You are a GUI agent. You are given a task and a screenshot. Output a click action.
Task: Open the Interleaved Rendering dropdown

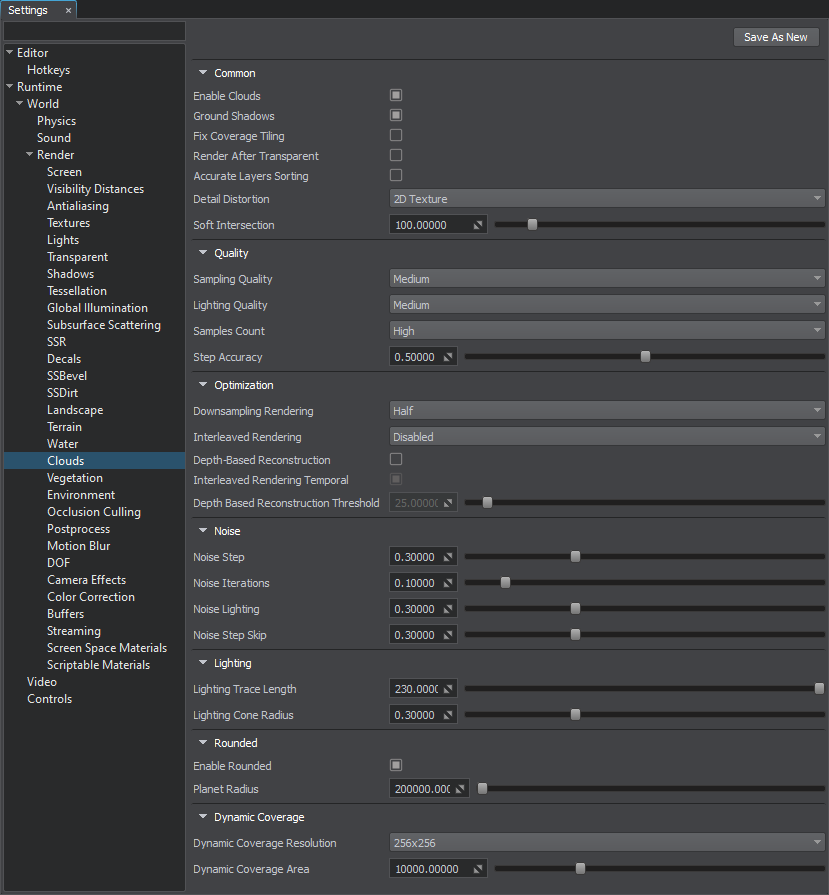point(607,437)
